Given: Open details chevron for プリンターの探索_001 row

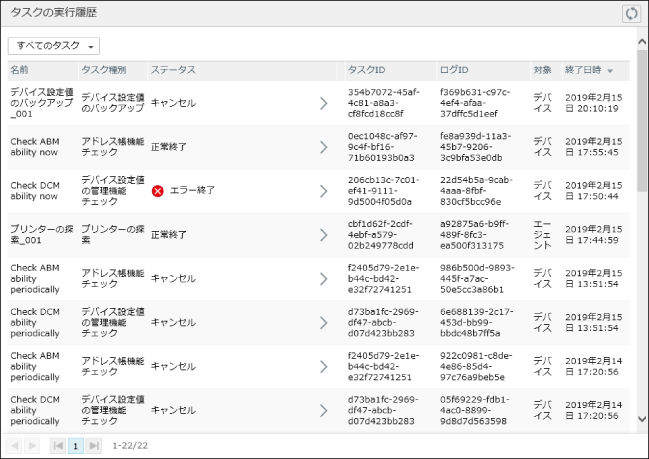Looking at the screenshot, I should point(323,234).
